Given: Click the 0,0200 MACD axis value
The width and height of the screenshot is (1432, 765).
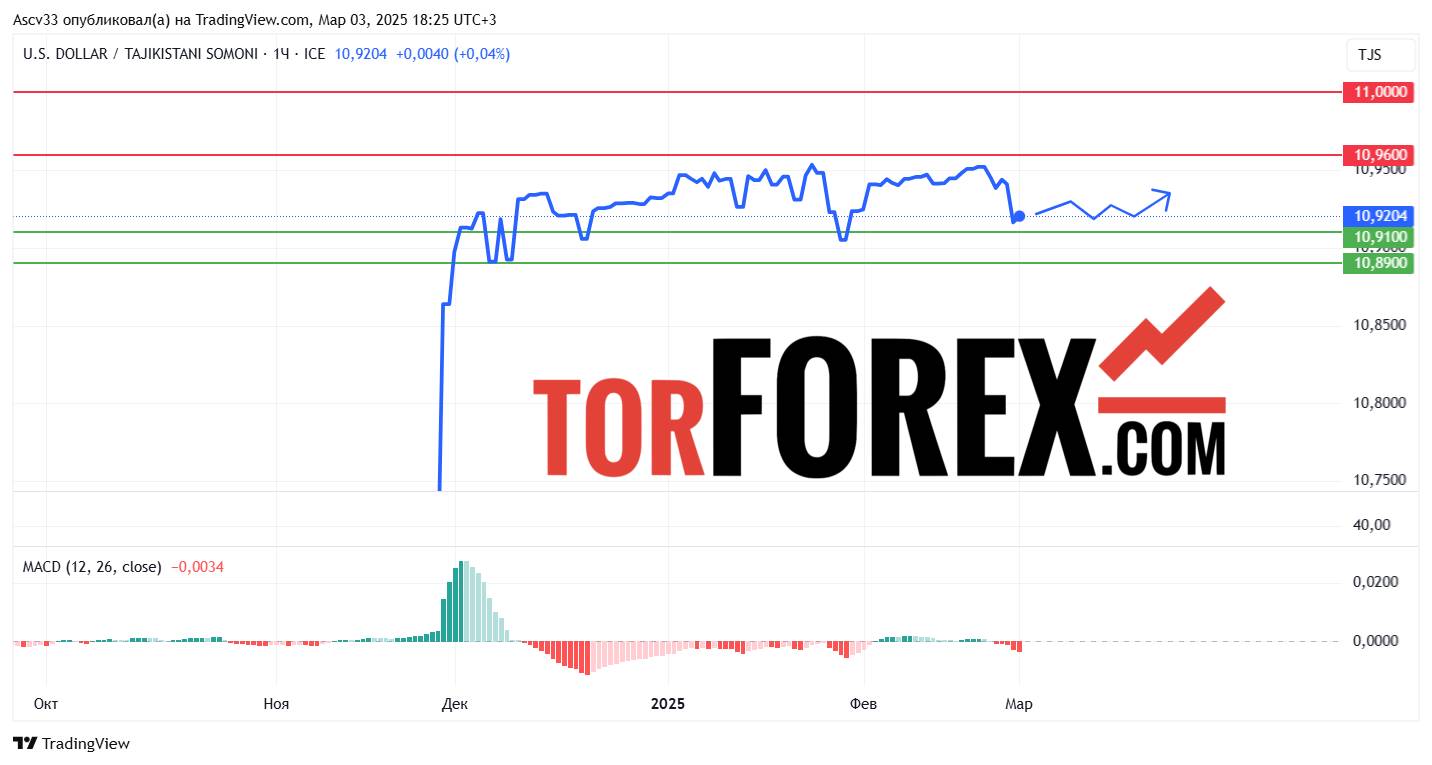Looking at the screenshot, I should coord(1376,582).
